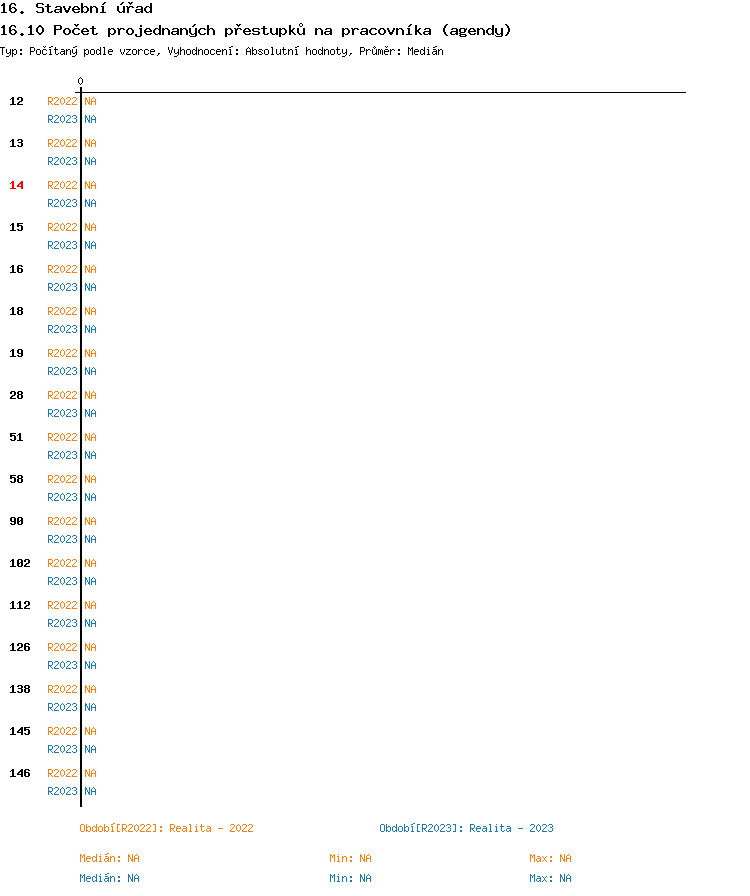Select row label 112
This screenshot has height=896, width=750.
coord(19,605)
